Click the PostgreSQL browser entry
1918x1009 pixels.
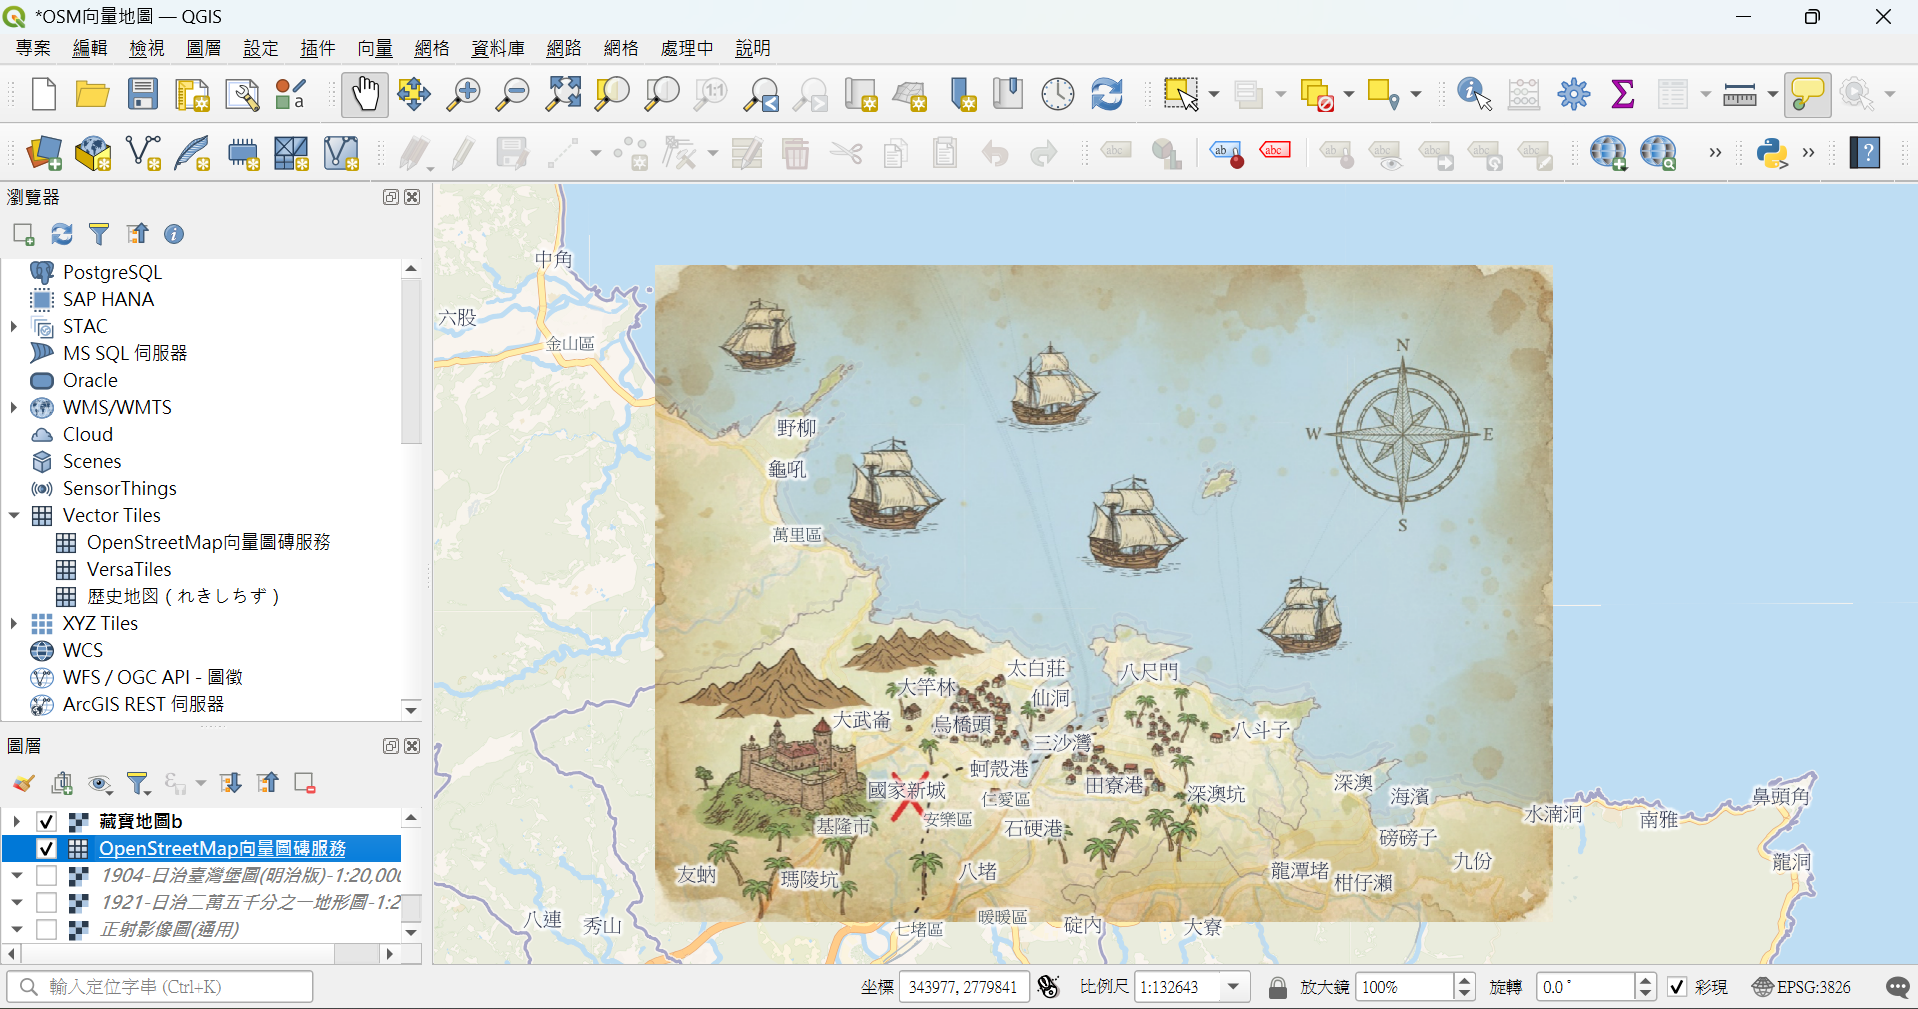coord(112,272)
